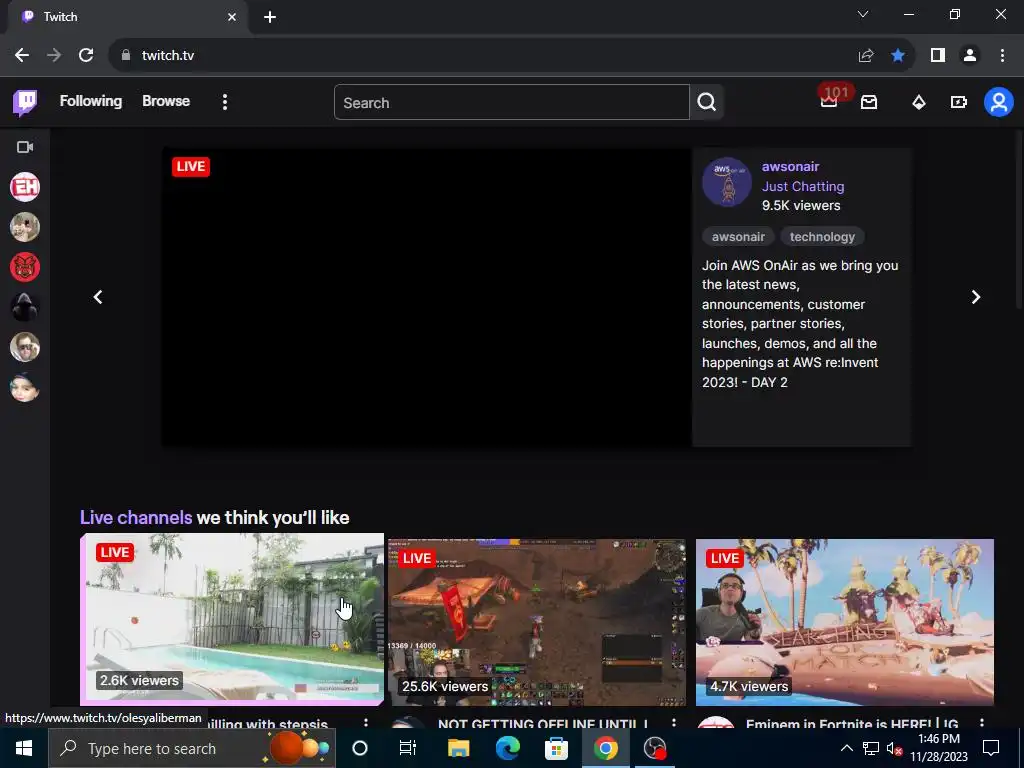The image size is (1024, 768).
Task: Click the Live channels heading link
Action: pos(136,518)
